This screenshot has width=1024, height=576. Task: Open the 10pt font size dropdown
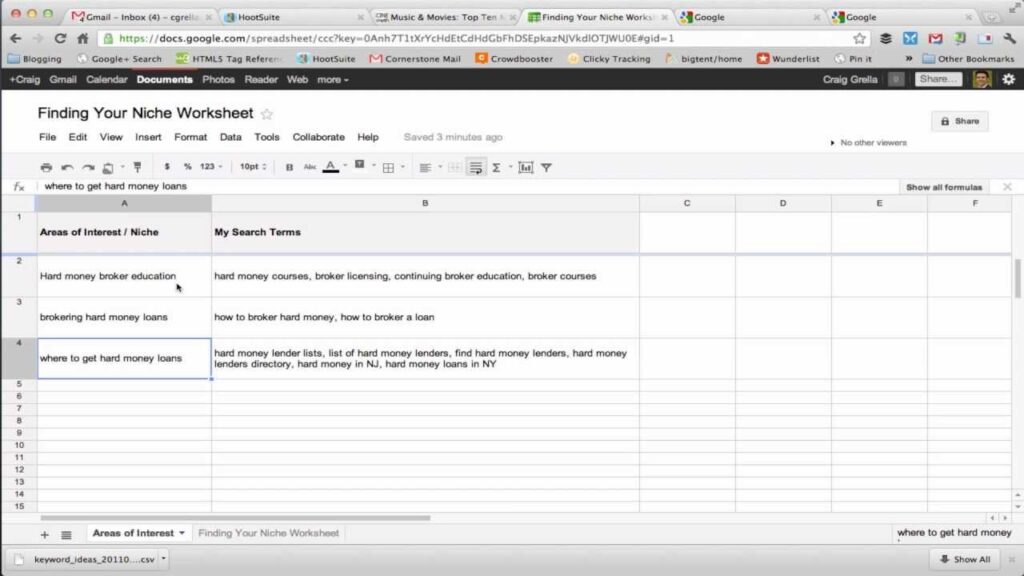pos(253,167)
